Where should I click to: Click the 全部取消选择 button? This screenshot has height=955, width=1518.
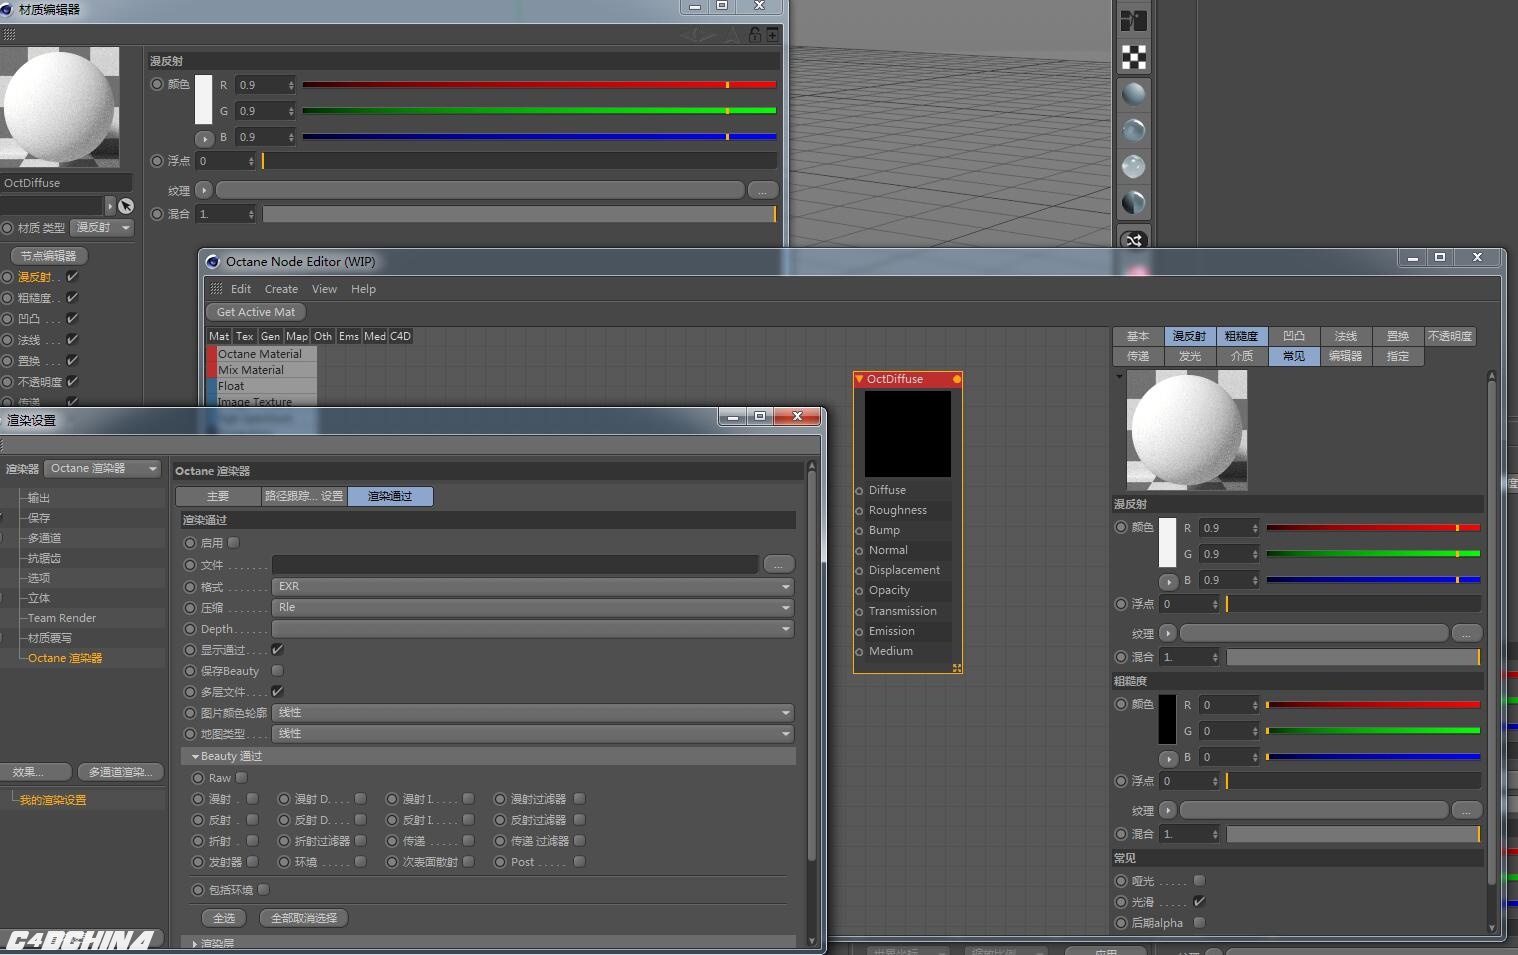click(x=304, y=918)
